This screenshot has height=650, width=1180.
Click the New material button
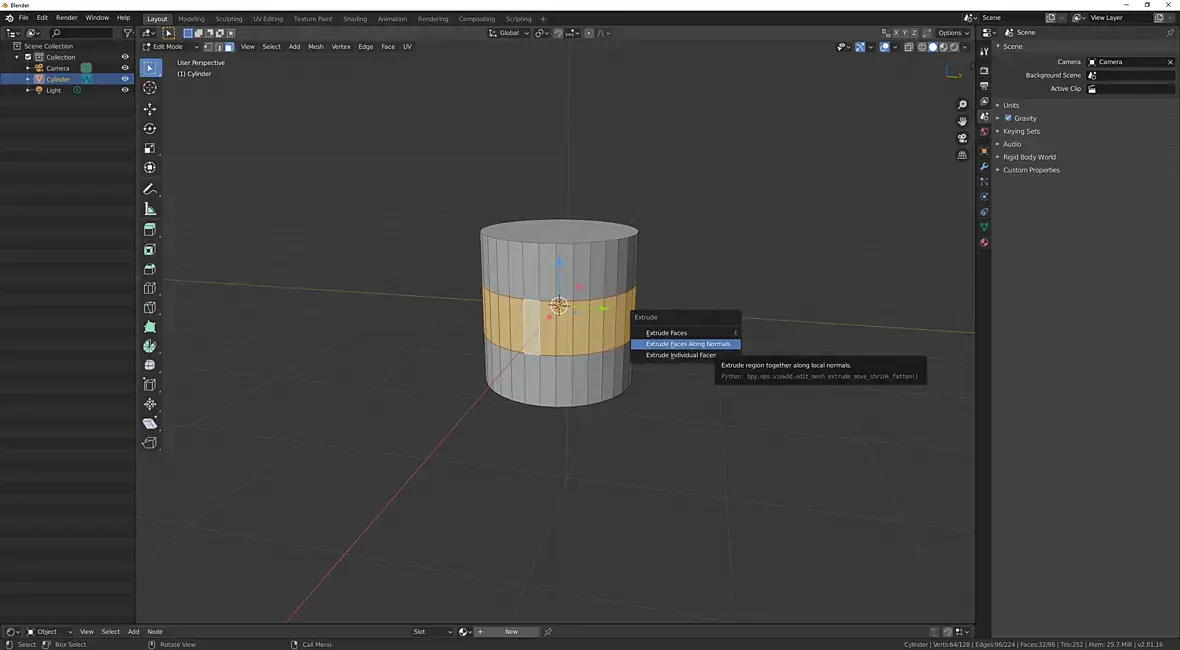click(x=511, y=632)
